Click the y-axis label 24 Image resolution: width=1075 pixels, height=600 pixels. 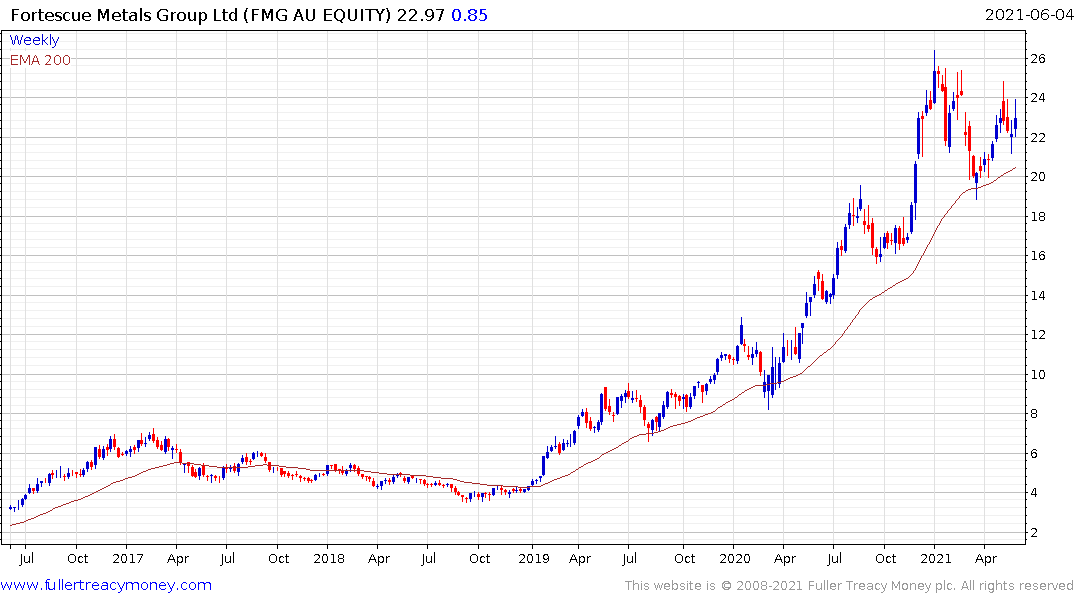tap(1038, 97)
